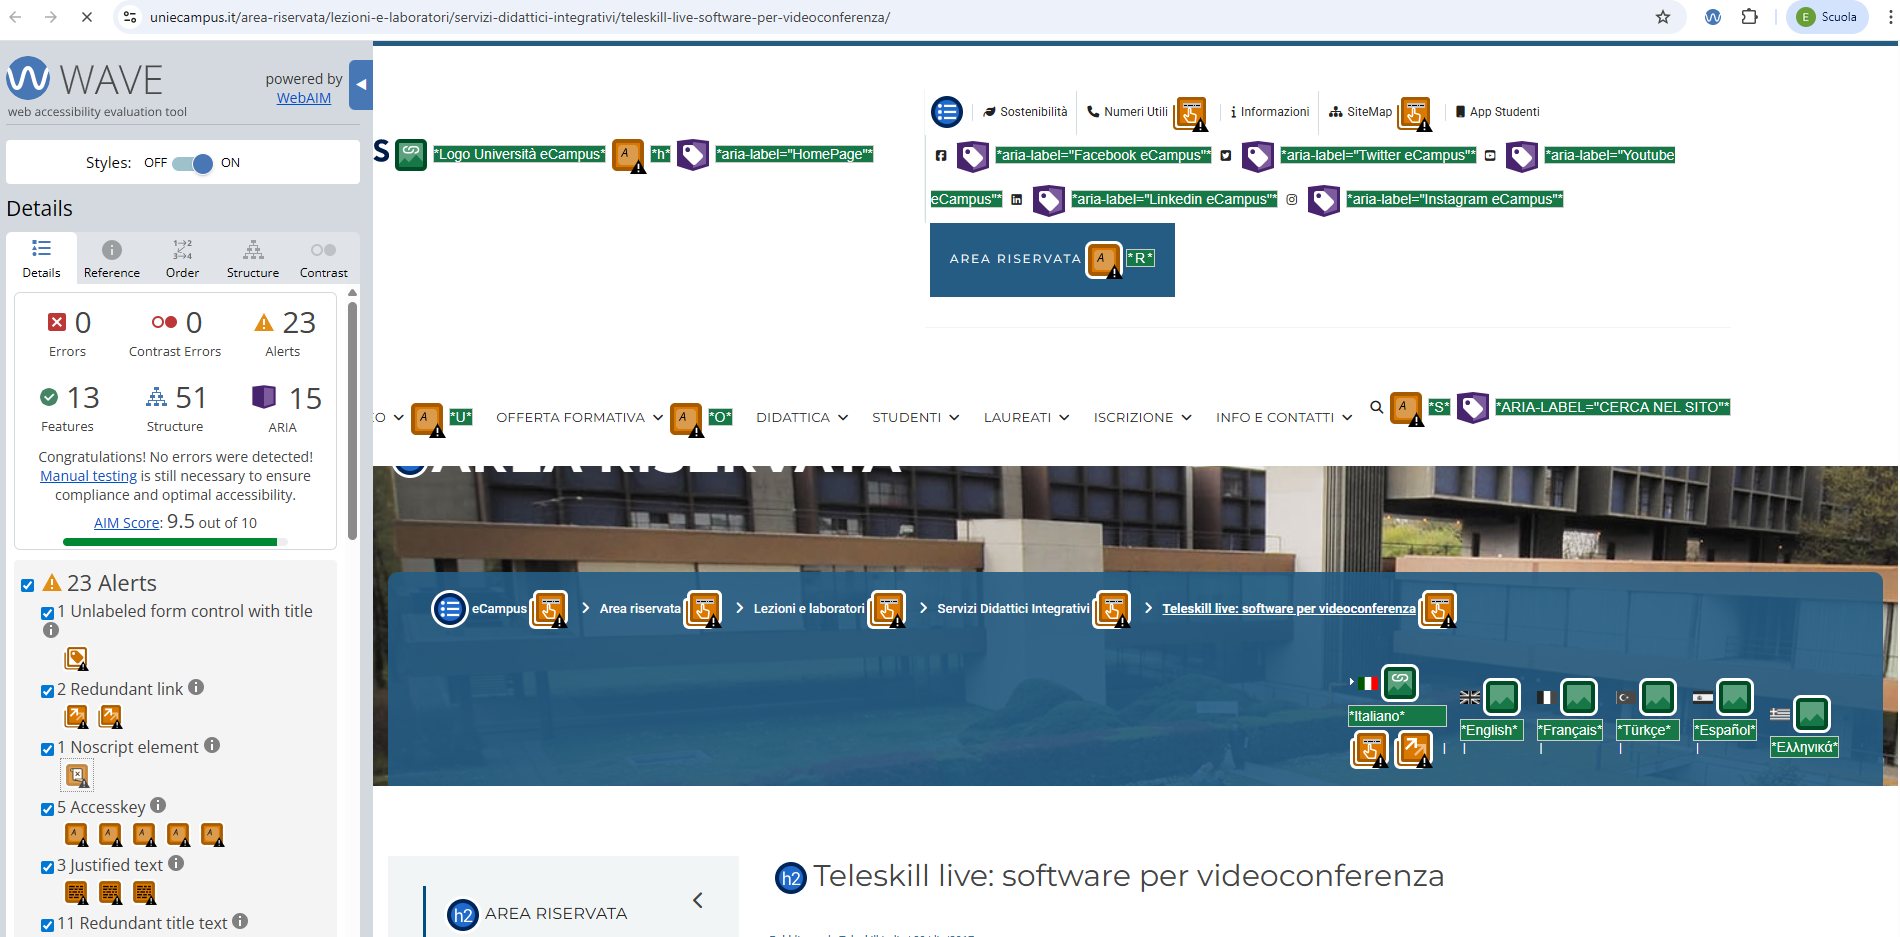Expand the OFFERTA FORMATIVA menu

579,418
